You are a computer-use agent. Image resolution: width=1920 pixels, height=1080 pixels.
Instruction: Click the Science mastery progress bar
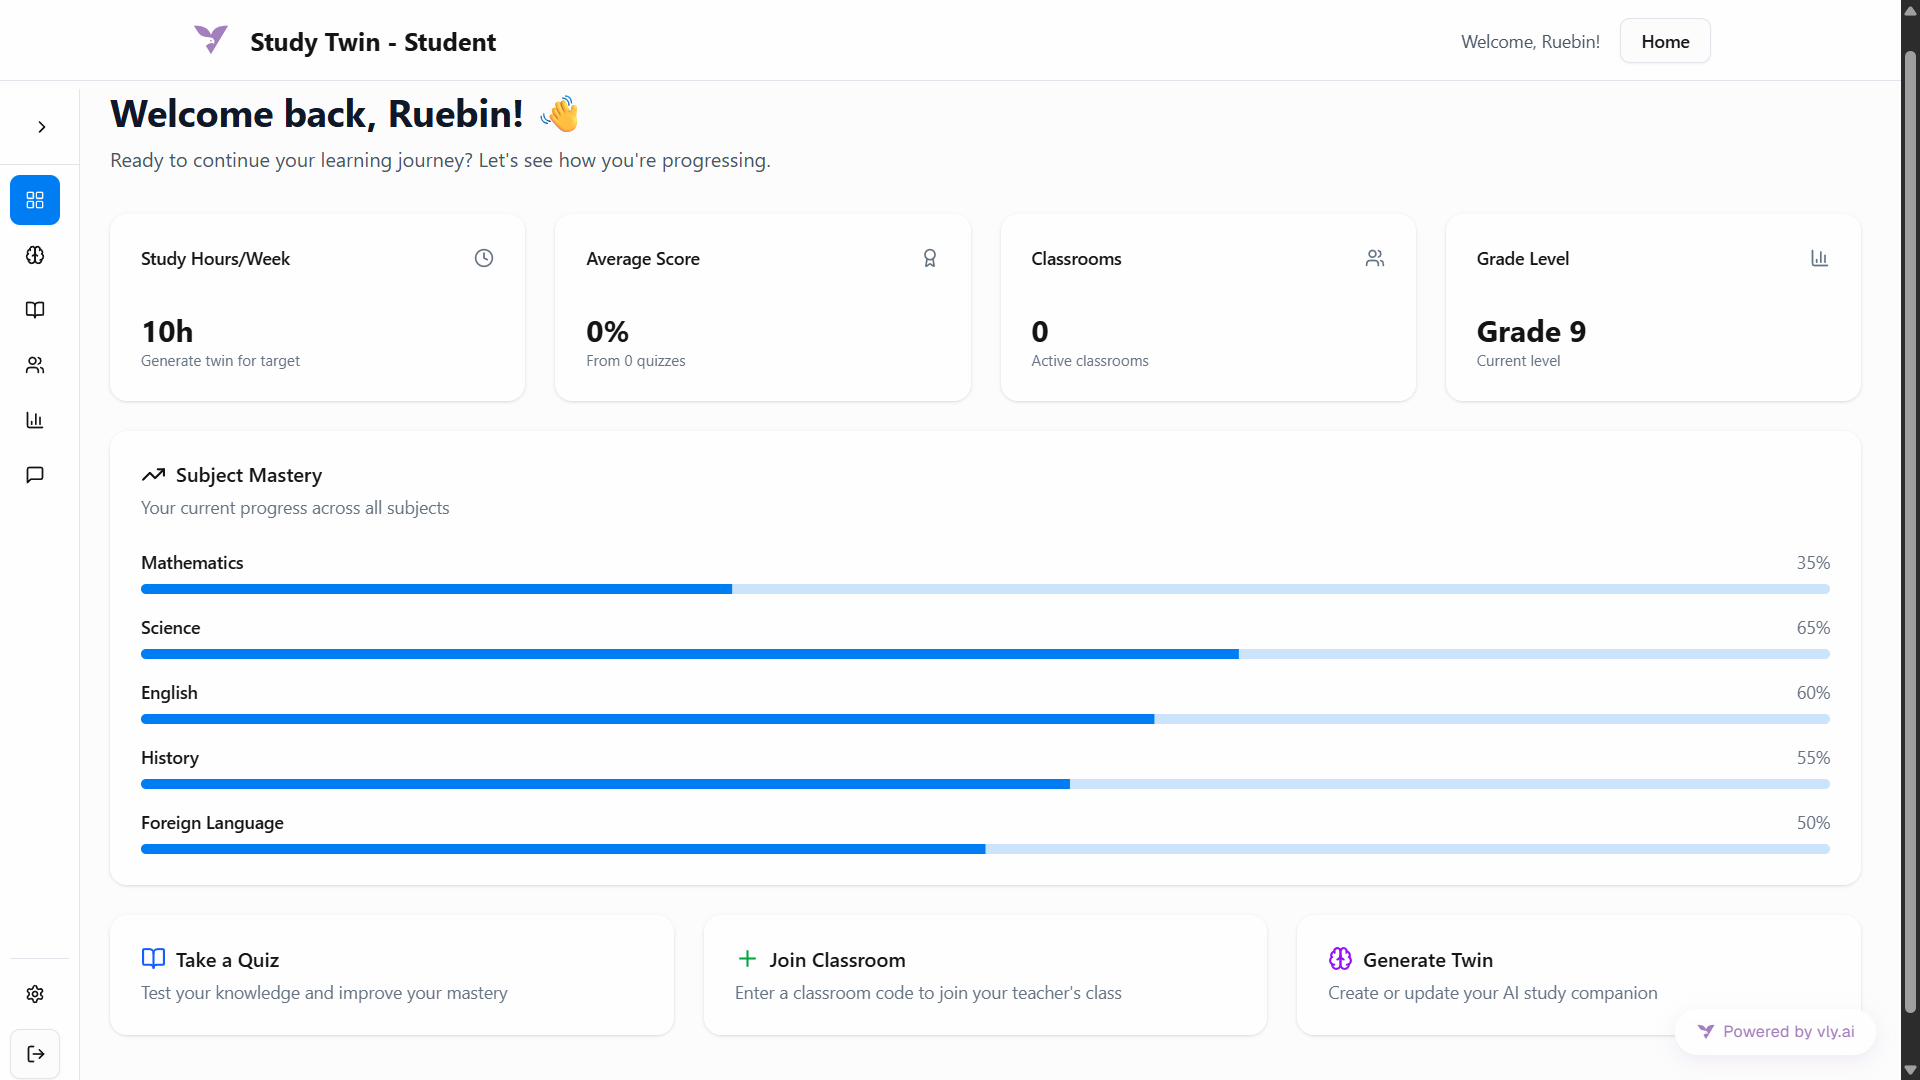coord(985,654)
